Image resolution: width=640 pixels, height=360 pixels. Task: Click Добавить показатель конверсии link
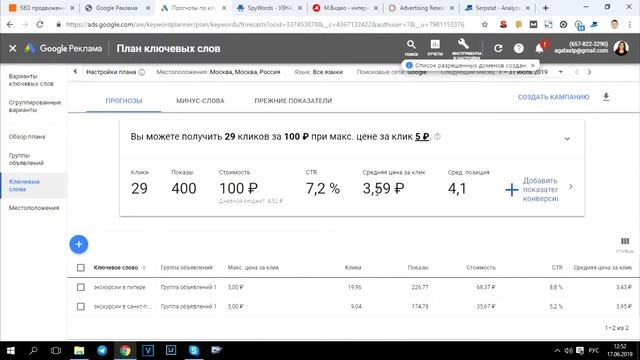click(x=540, y=189)
